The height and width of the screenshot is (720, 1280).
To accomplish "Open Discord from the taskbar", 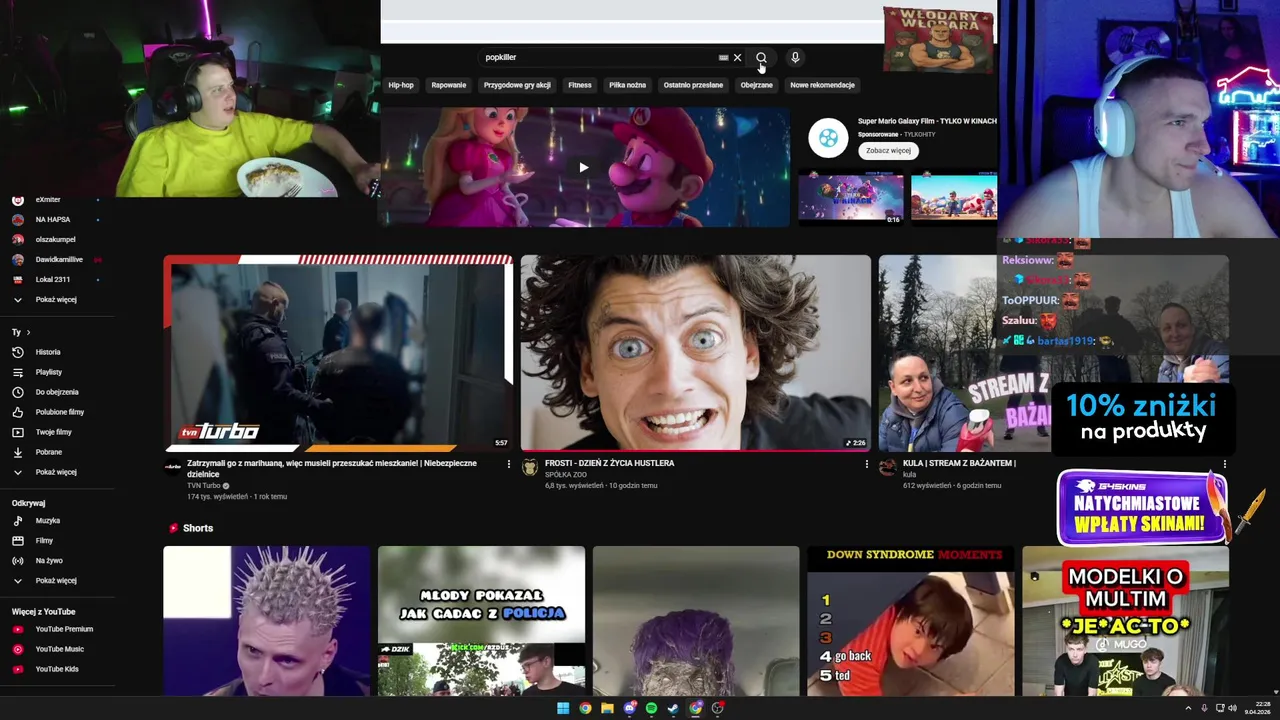I will click(629, 708).
